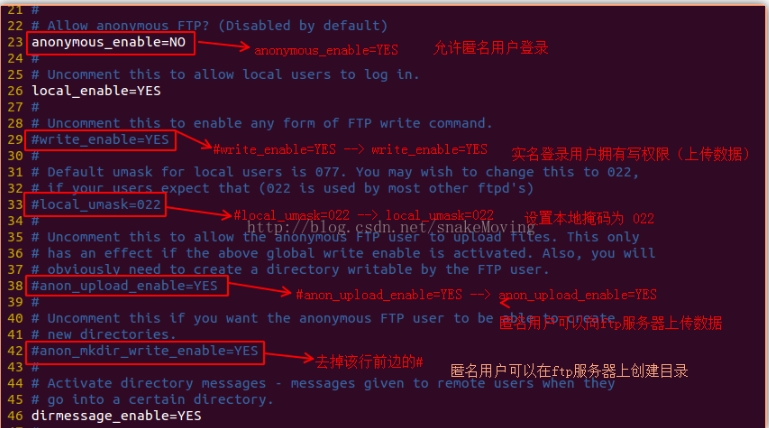Click the dirmessage_enable=YES line
Screen dimensions: 769x428
pyautogui.click(x=116, y=416)
